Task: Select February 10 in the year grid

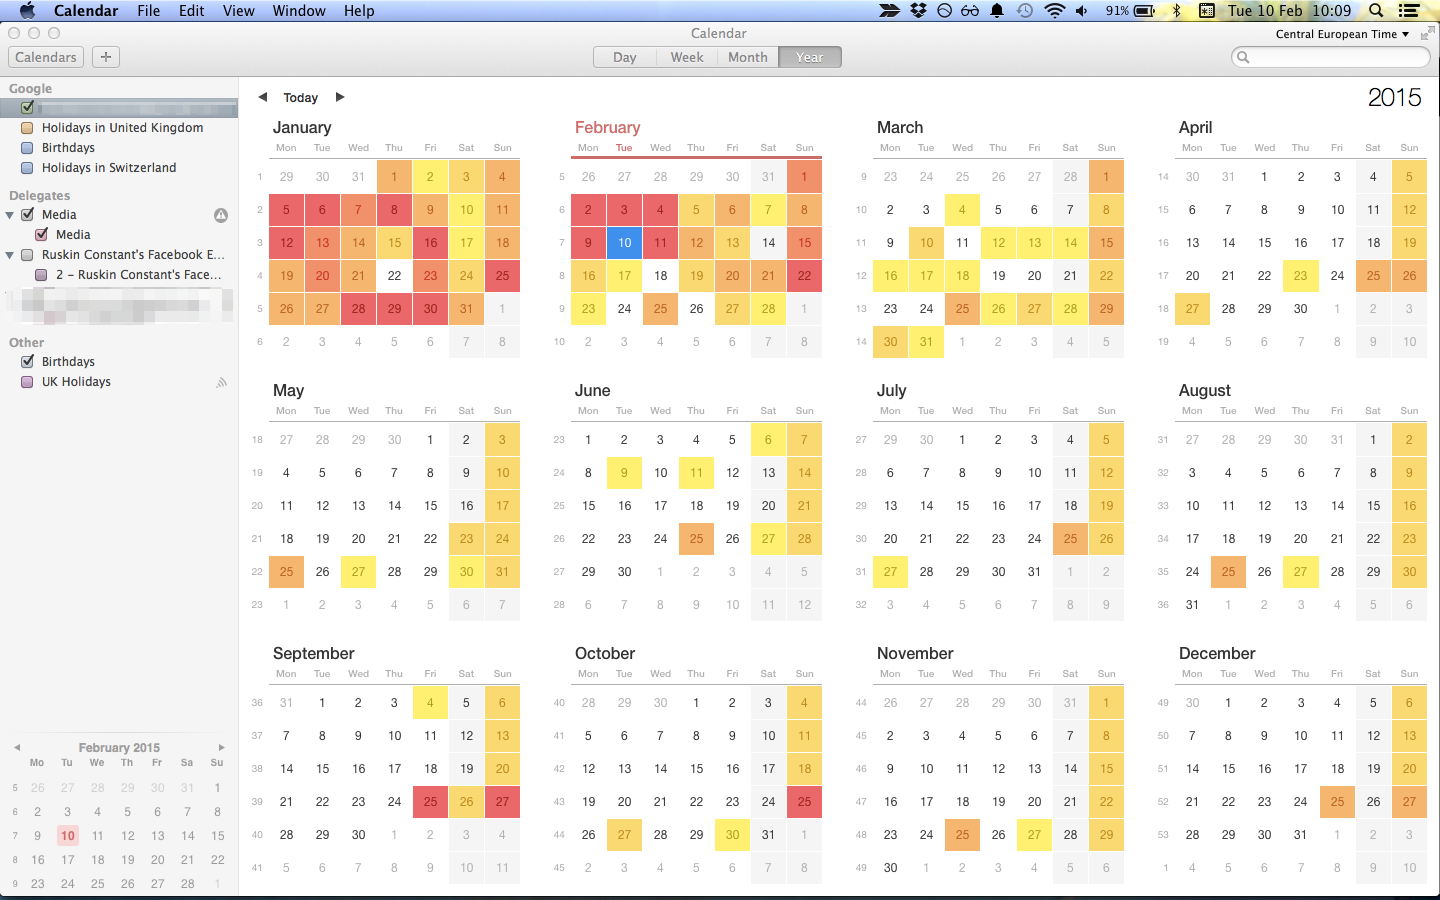Action: 624,242
